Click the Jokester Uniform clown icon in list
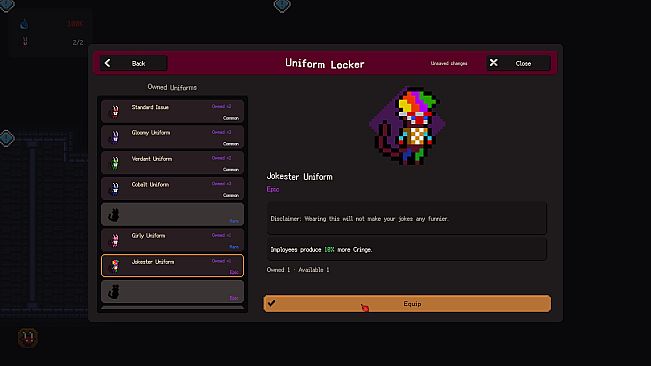Image resolution: width=651 pixels, height=366 pixels. 115,266
